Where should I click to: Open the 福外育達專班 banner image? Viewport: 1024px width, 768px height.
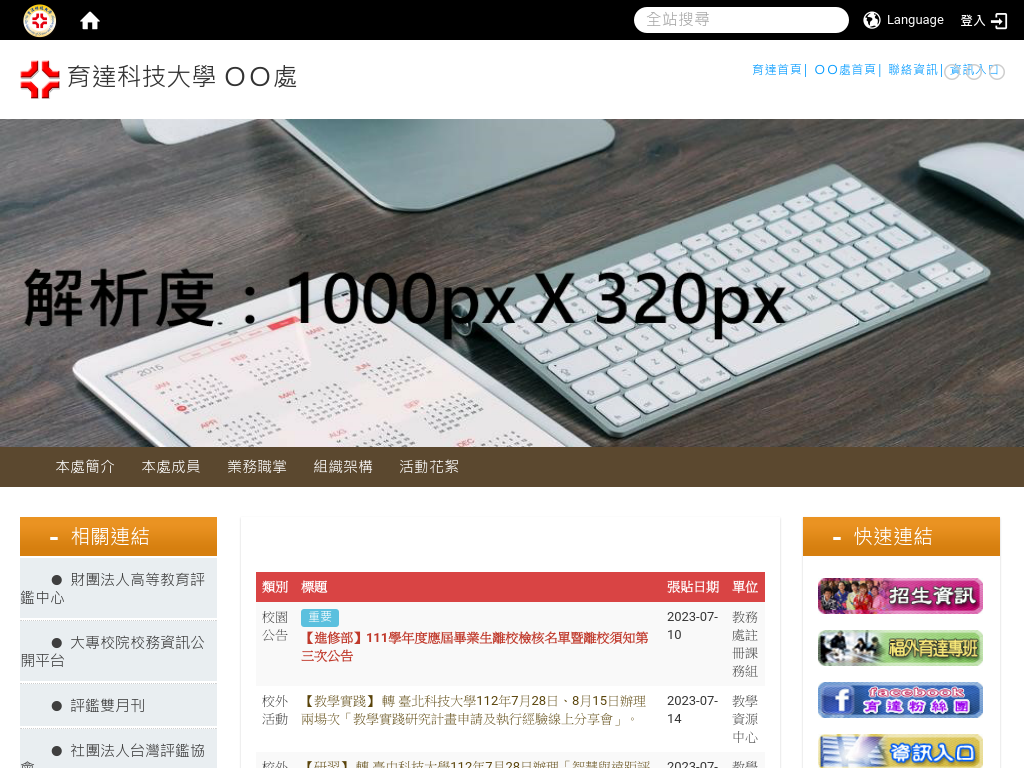click(900, 648)
